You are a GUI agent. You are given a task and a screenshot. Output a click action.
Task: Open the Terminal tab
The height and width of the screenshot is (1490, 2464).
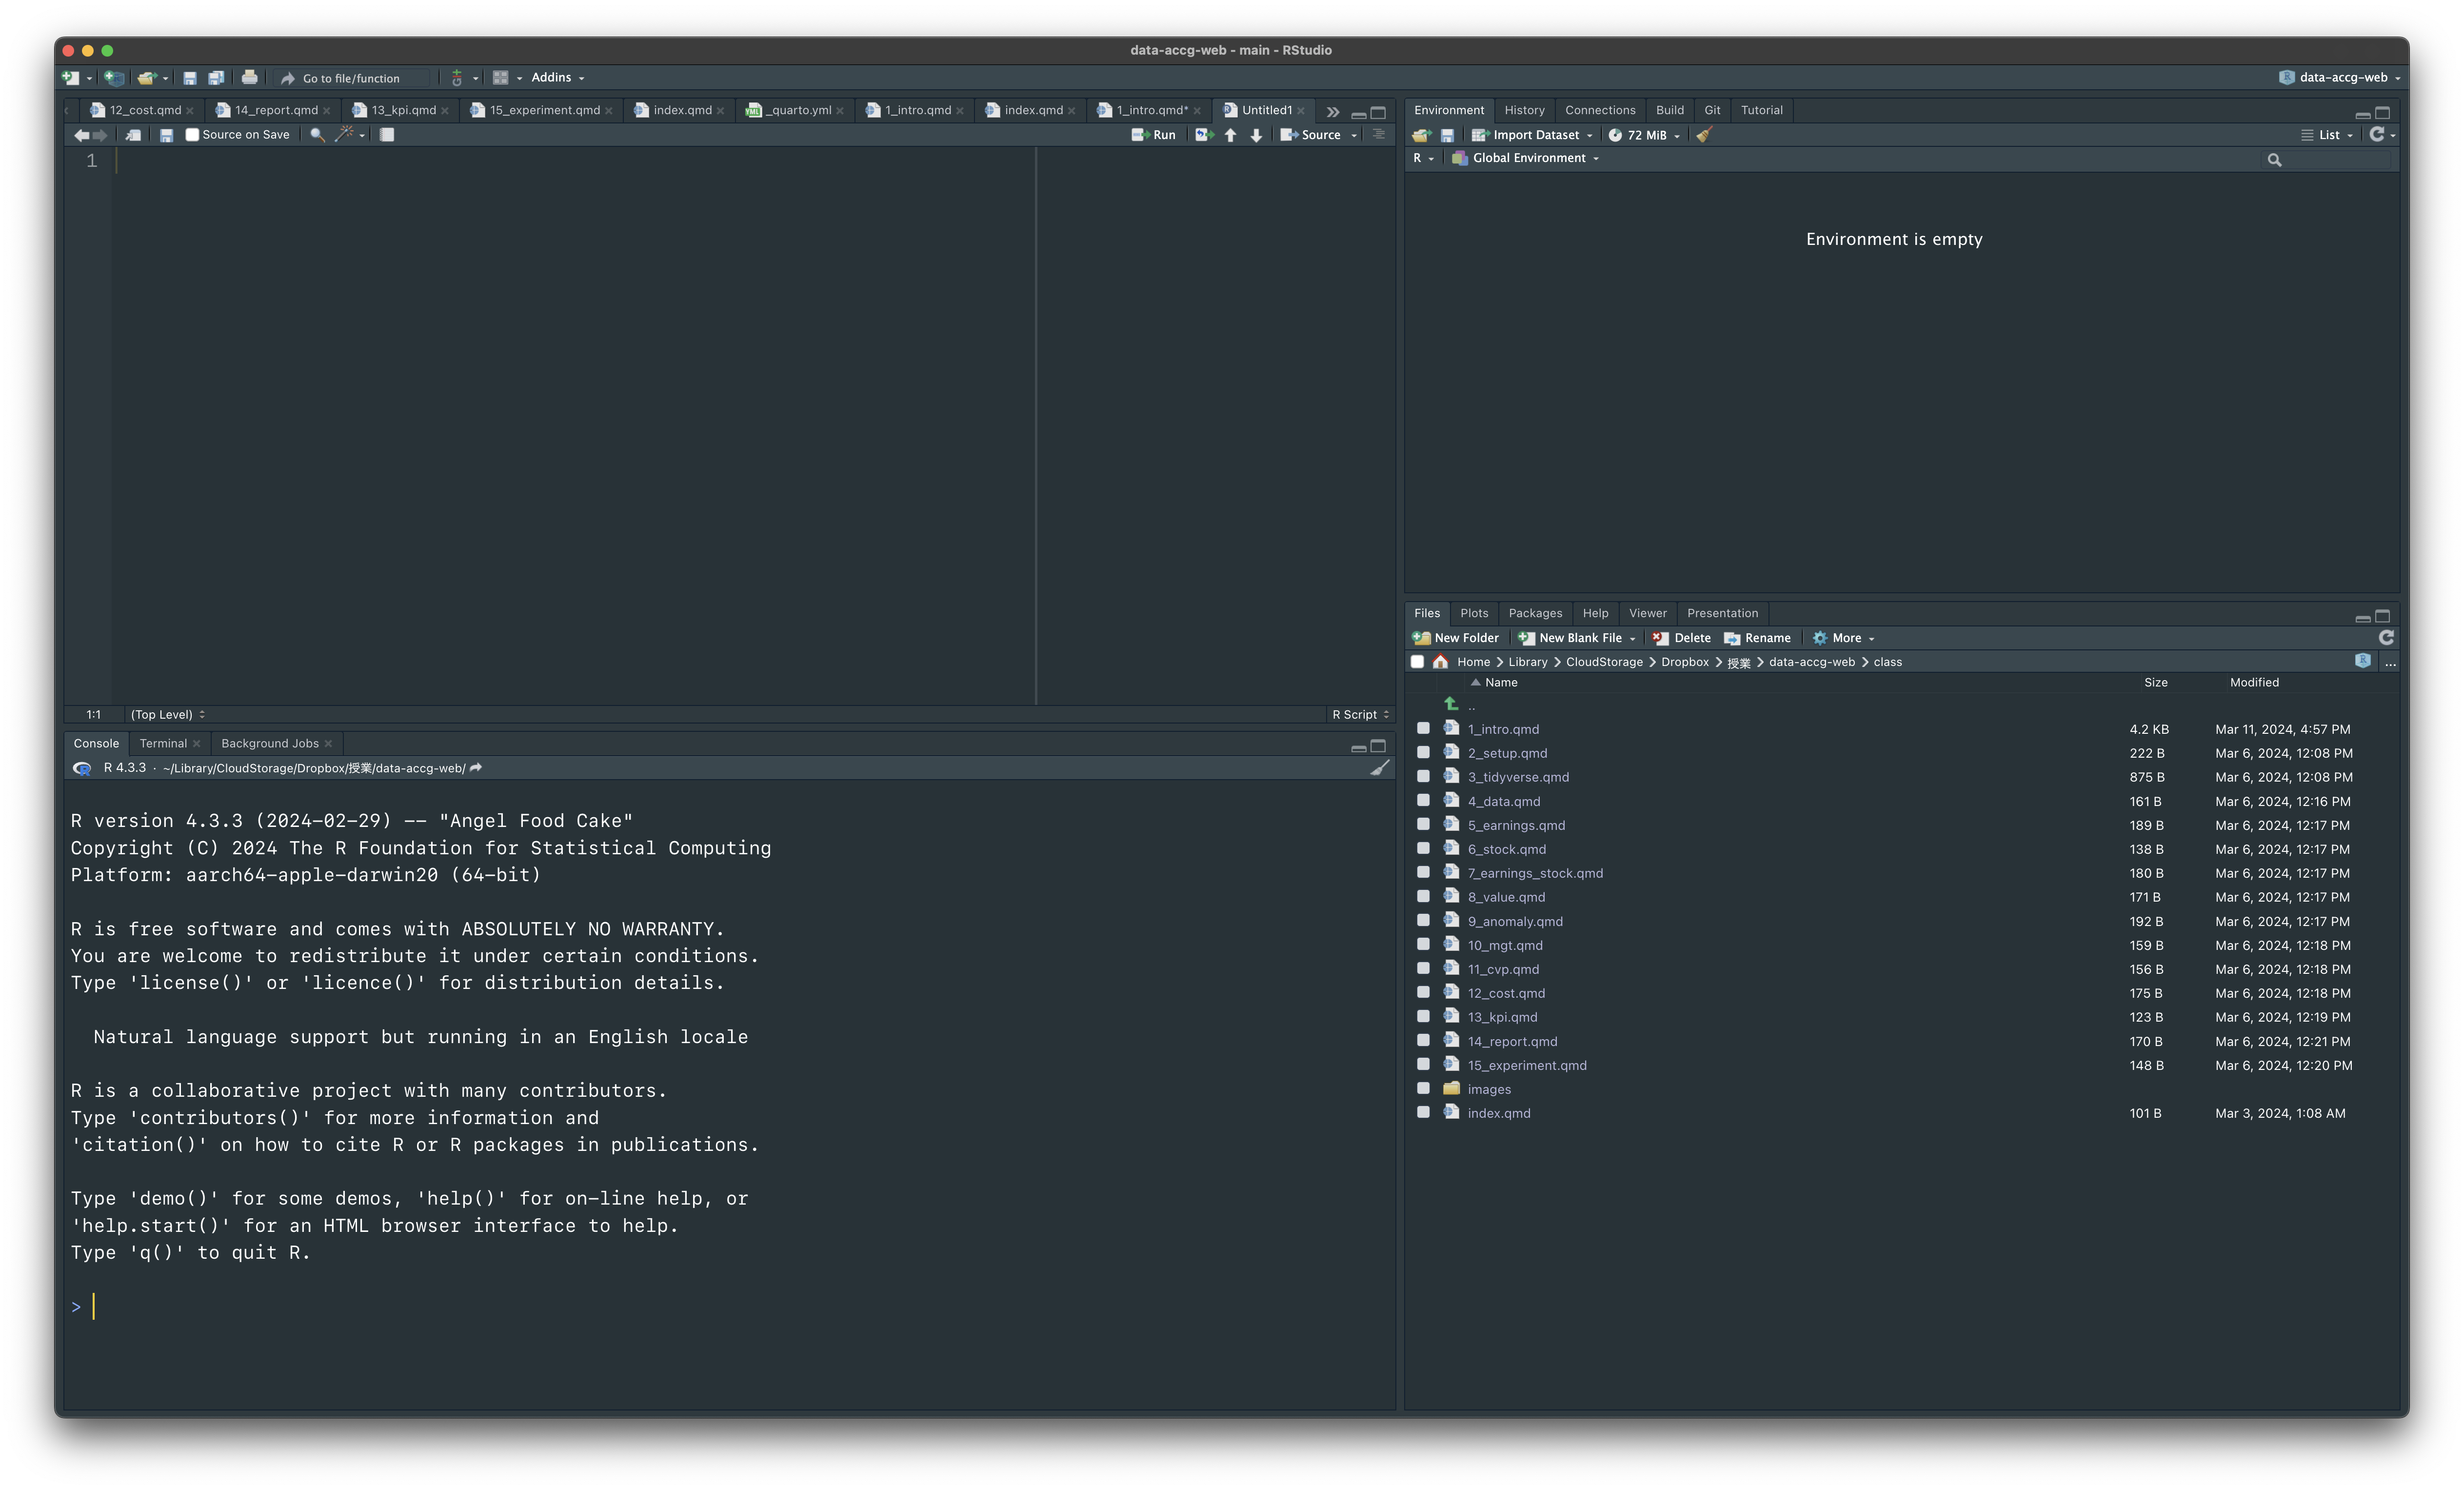(x=163, y=743)
